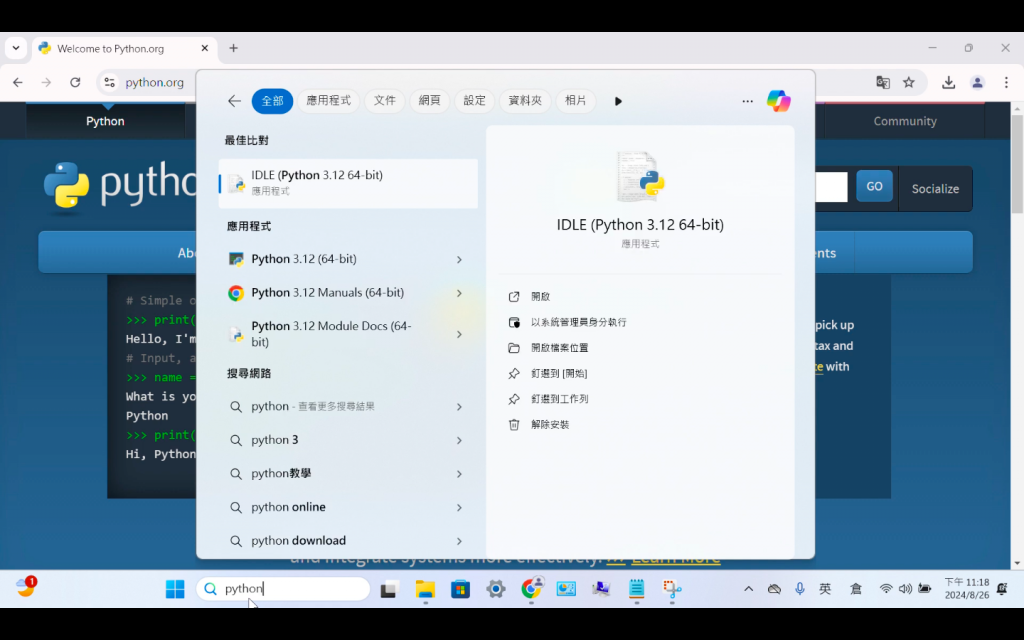Click notification bell in system tray
Viewport: 1024px width, 640px height.
pyautogui.click(x=1002, y=589)
